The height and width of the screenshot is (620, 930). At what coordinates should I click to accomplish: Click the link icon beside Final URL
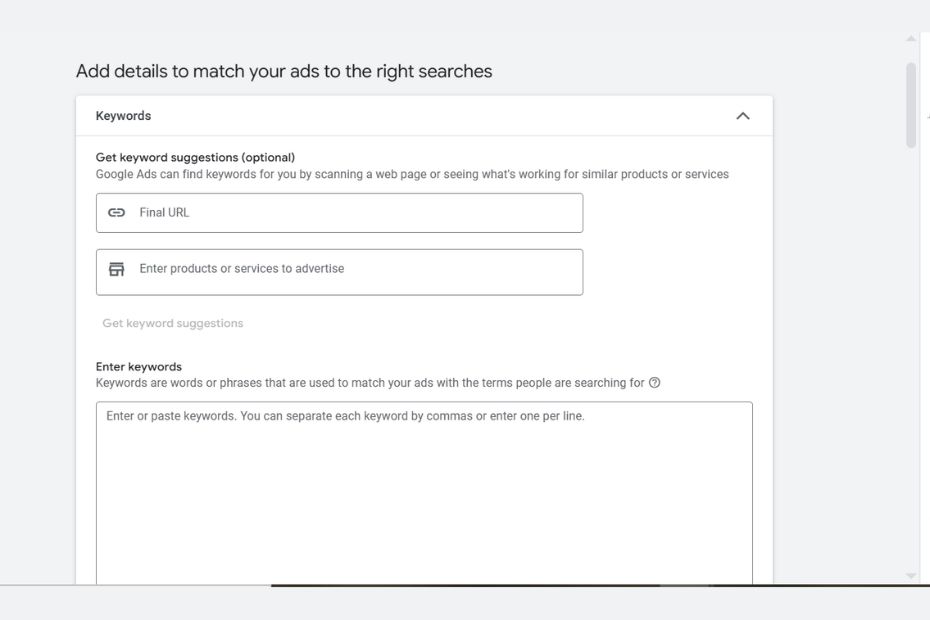[x=117, y=213]
